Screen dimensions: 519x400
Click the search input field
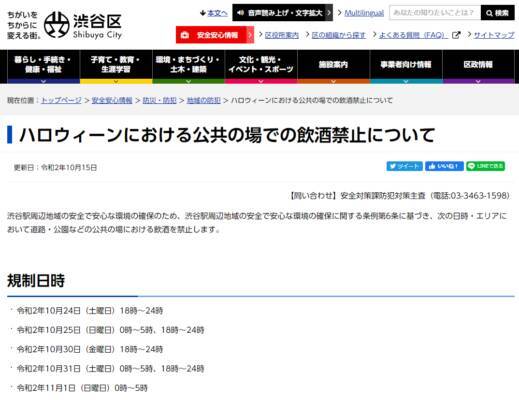coord(435,13)
